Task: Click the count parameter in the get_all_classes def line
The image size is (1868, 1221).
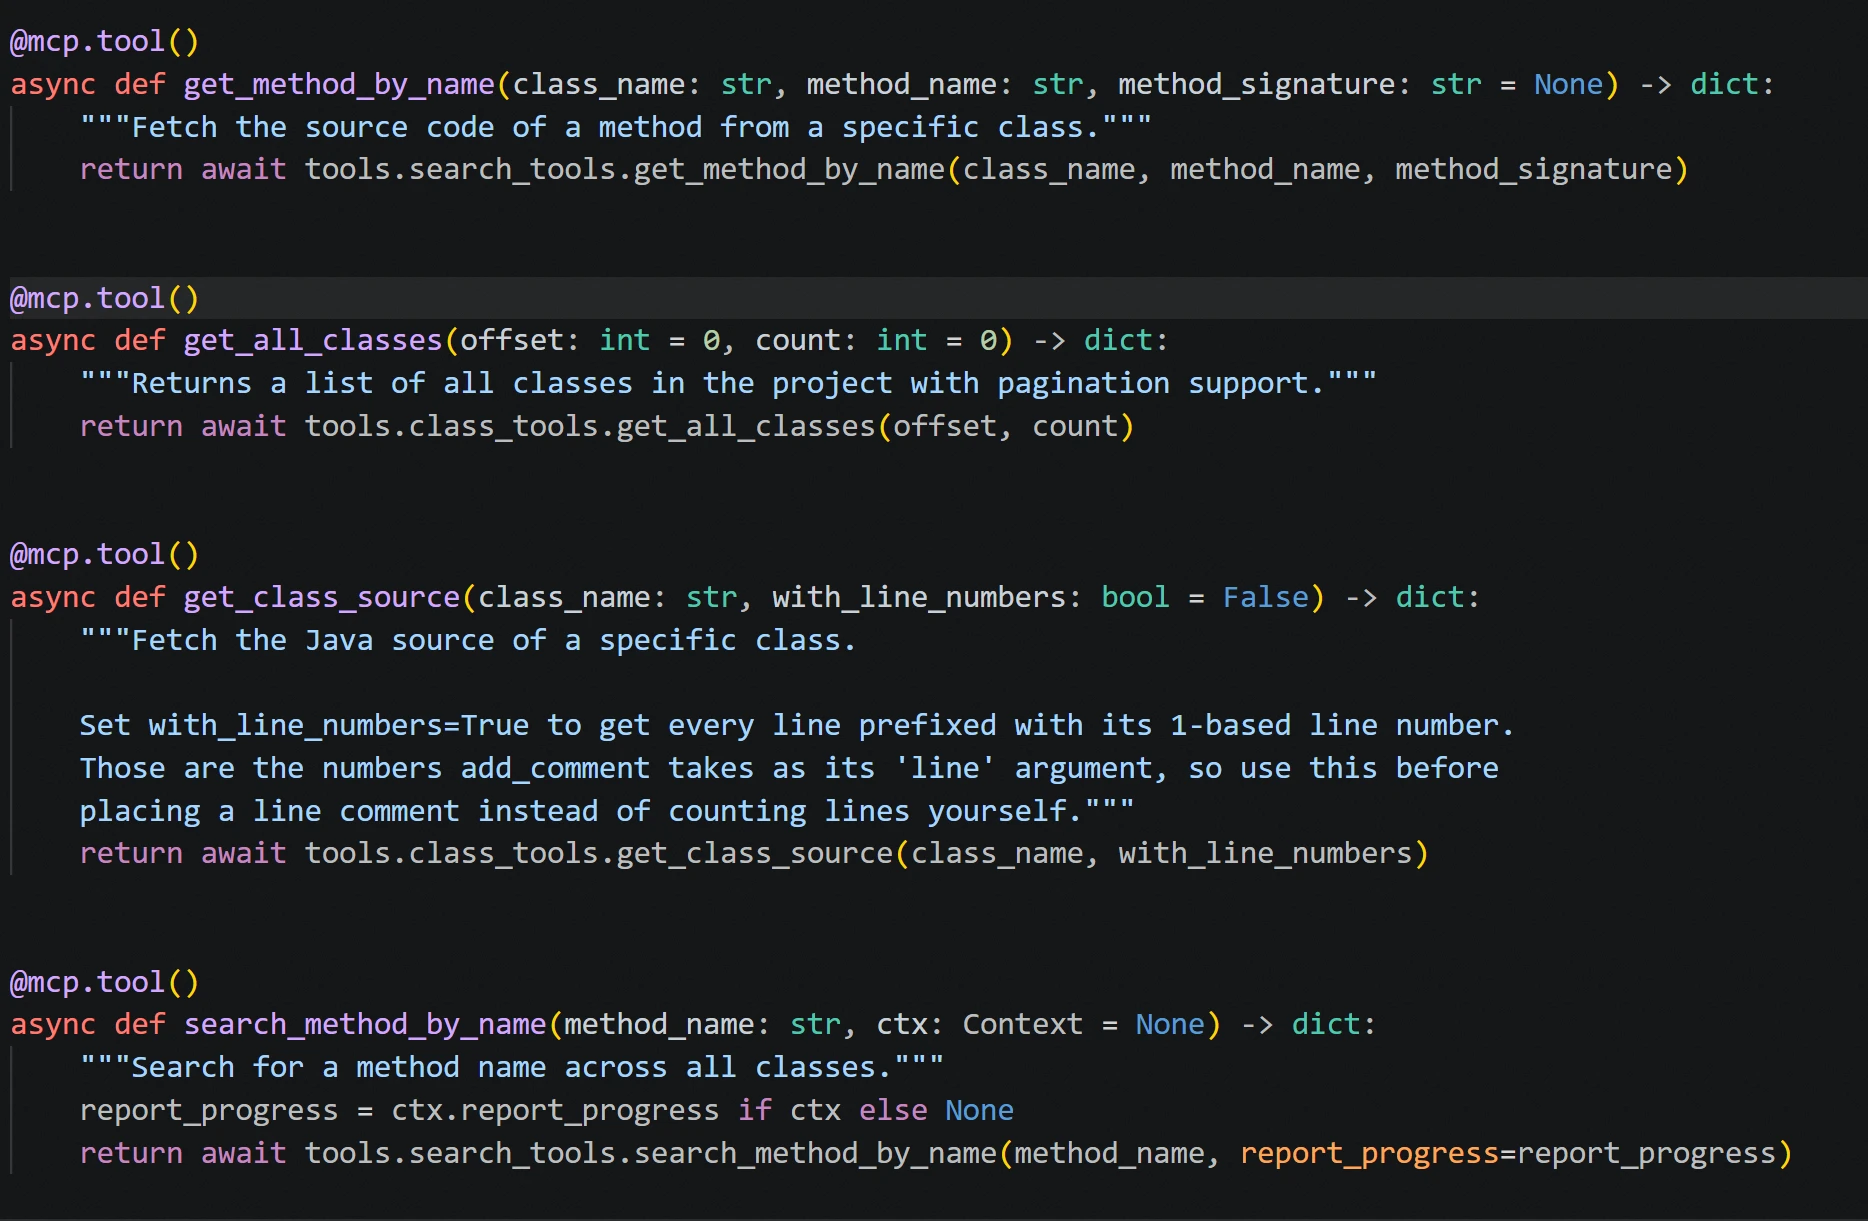Action: [798, 341]
